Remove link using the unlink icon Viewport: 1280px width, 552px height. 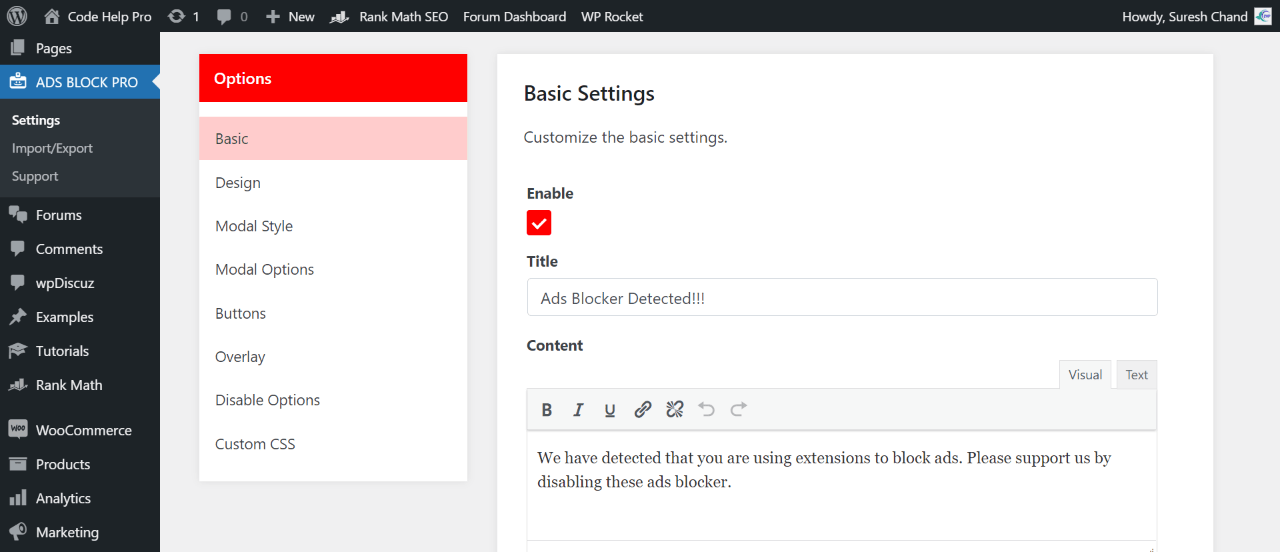pos(675,410)
